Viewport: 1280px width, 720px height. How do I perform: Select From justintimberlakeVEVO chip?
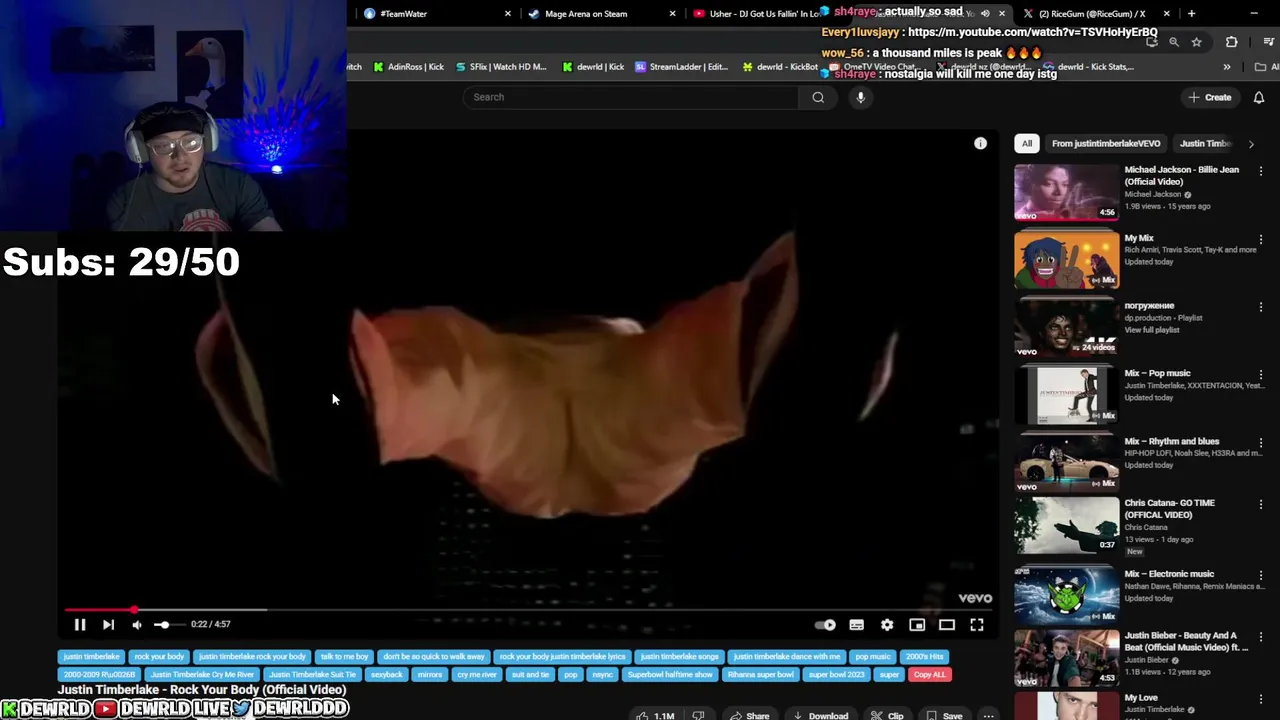[x=1106, y=144]
